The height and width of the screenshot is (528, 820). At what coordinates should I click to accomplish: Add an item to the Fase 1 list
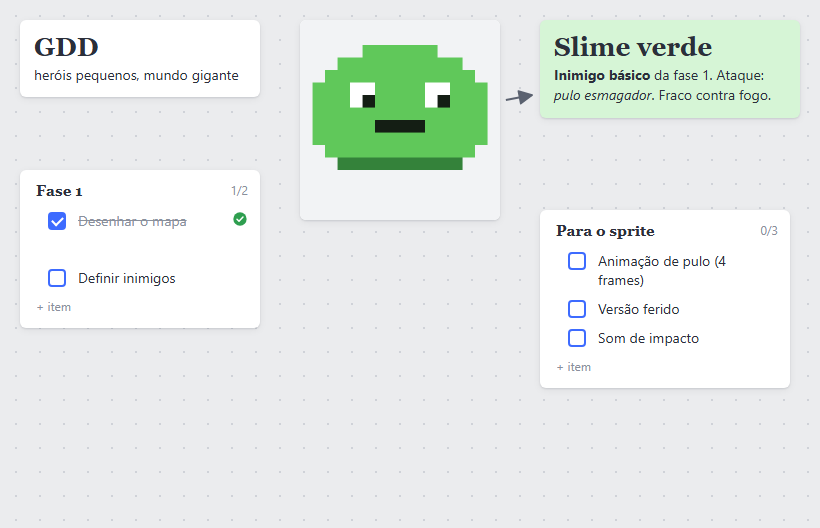(54, 307)
